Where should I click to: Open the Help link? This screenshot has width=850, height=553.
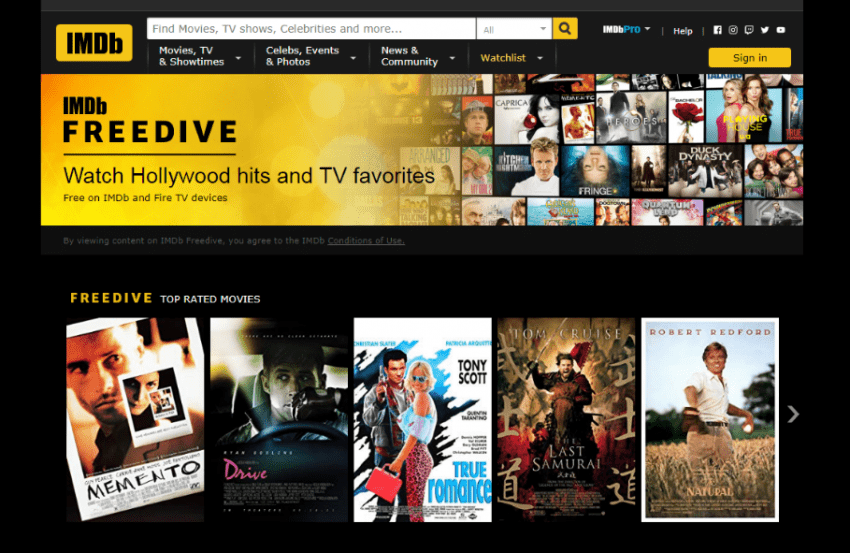click(682, 31)
